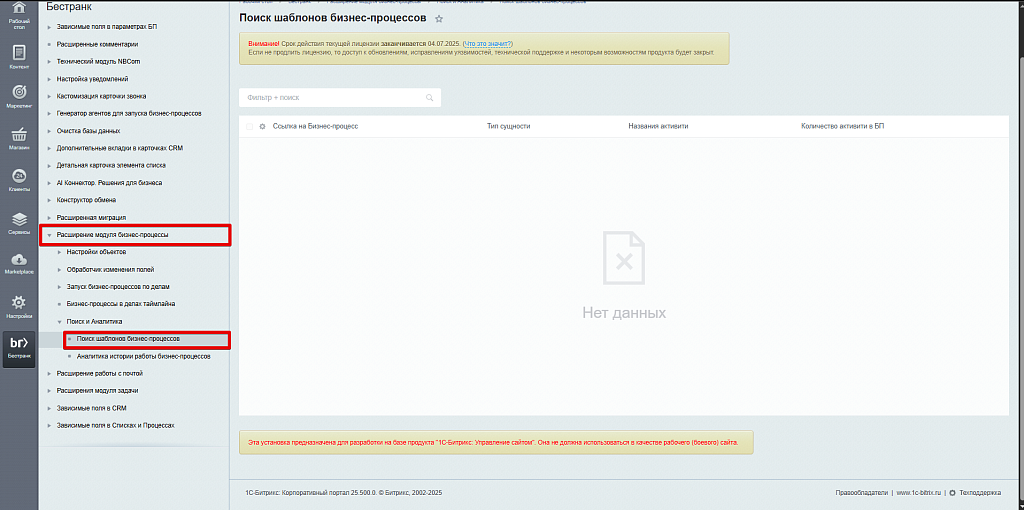
Task: Expand the Настройки объектов subtree
Action: 60,252
